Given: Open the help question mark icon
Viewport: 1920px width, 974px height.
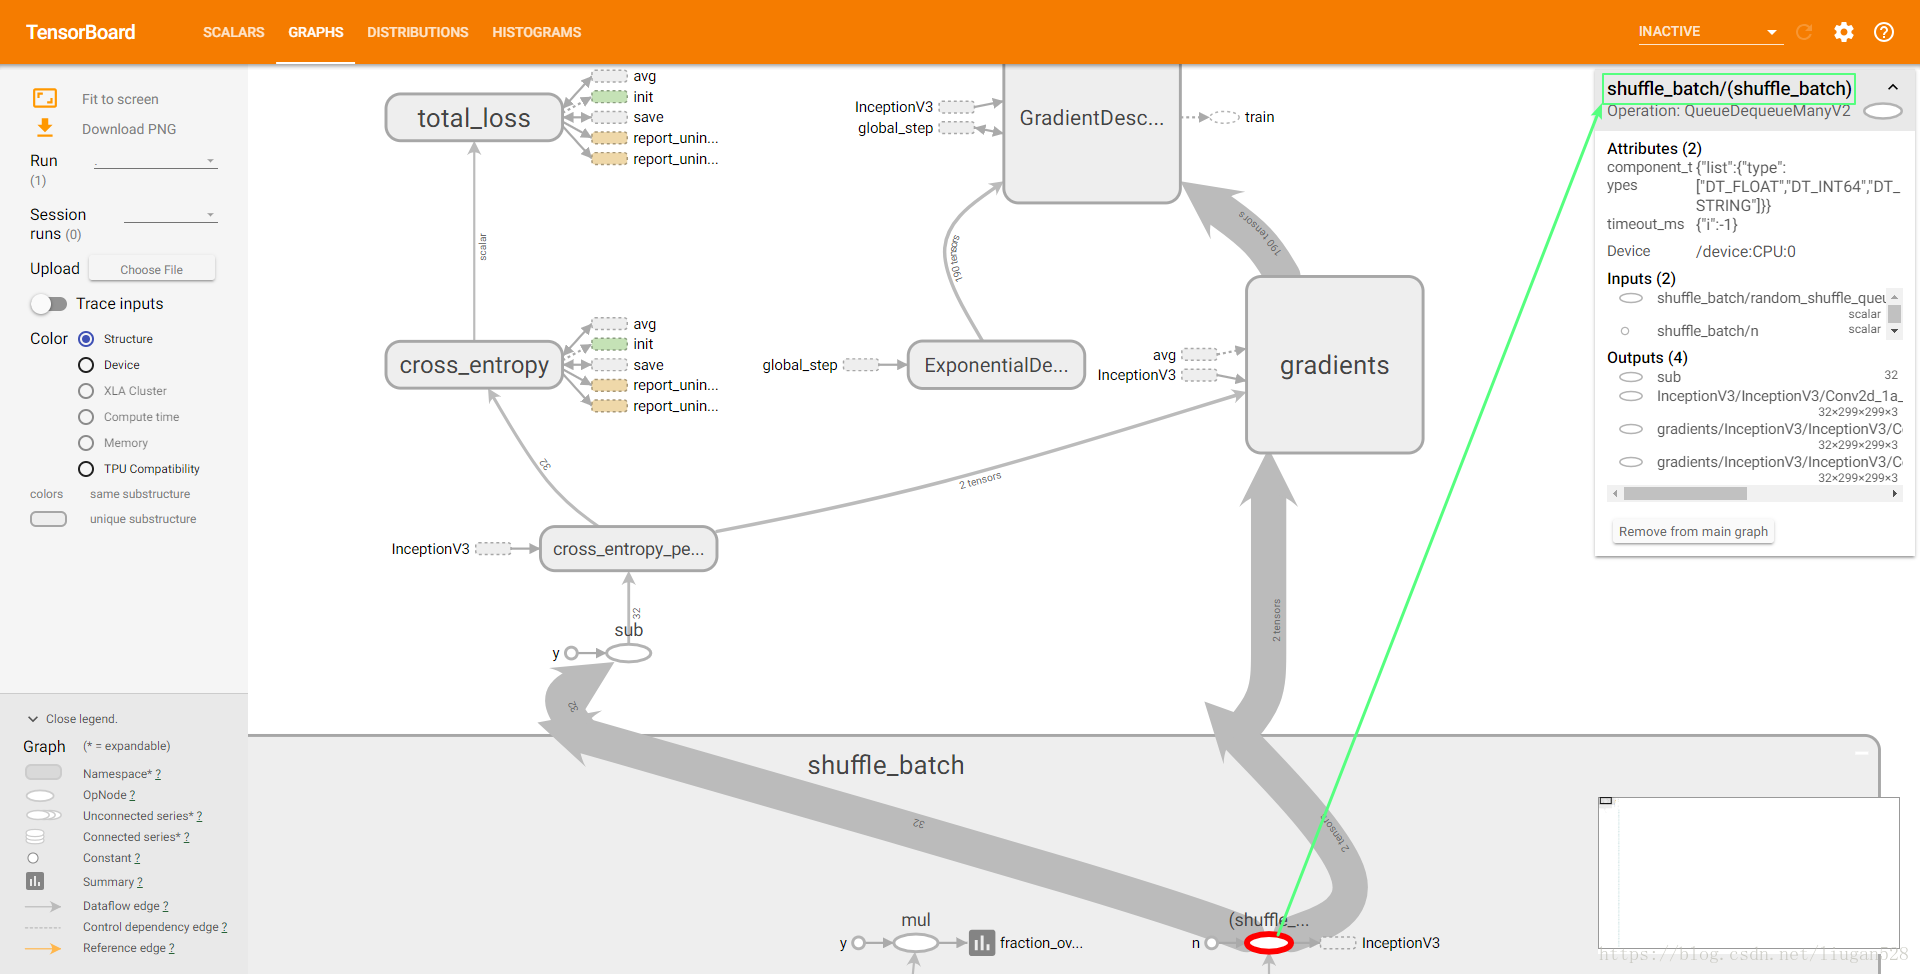Looking at the screenshot, I should (x=1884, y=32).
